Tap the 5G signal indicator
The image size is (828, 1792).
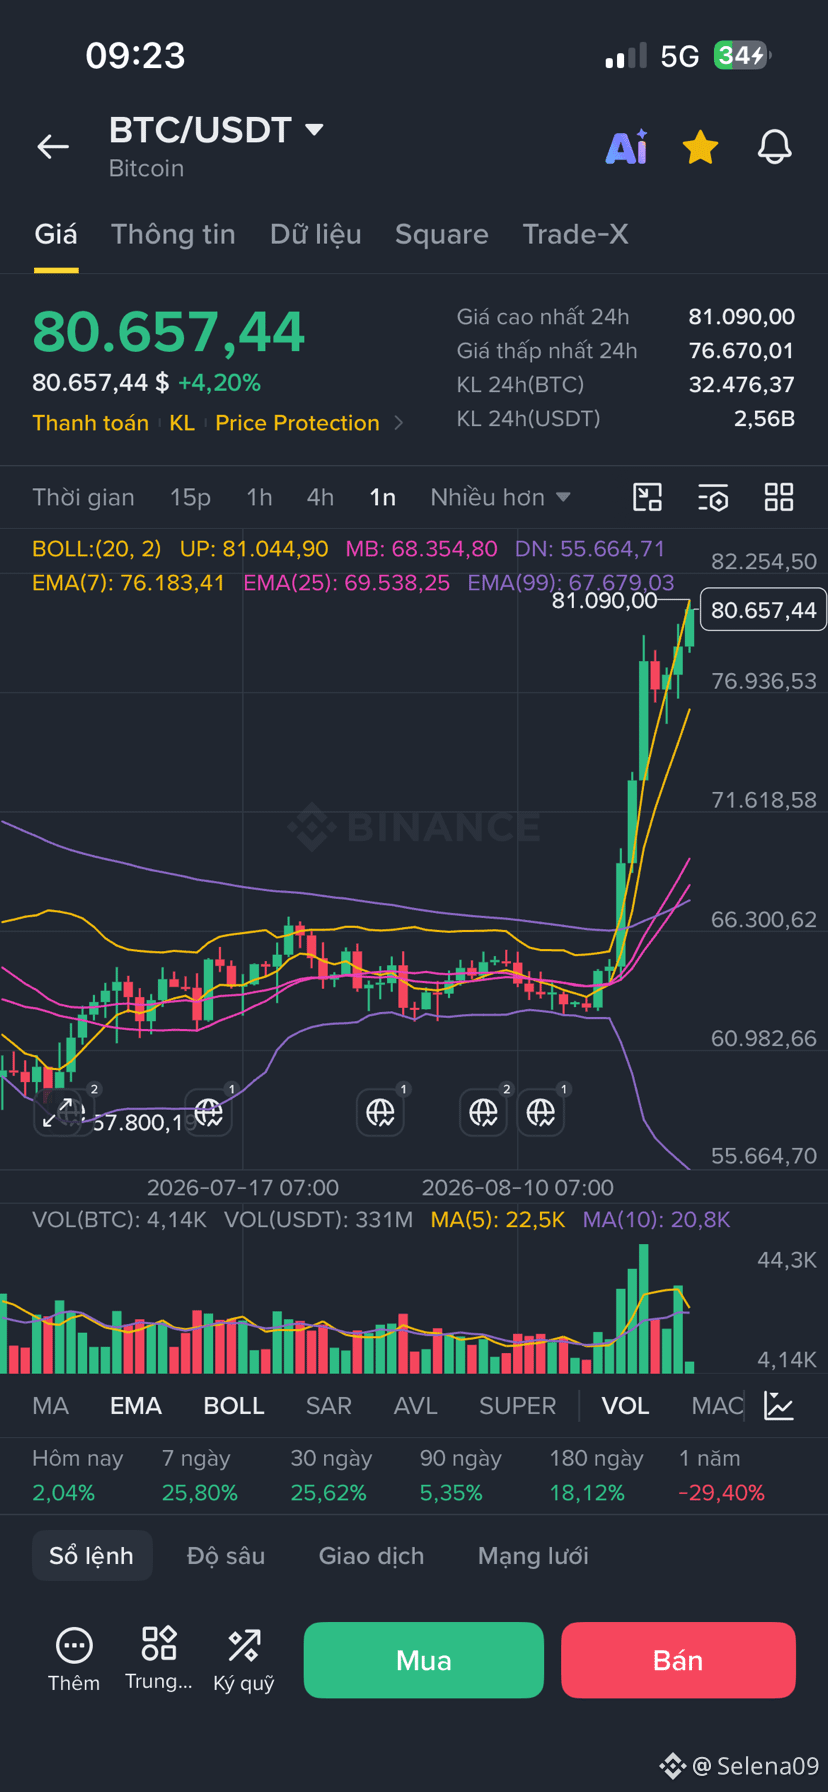[679, 56]
